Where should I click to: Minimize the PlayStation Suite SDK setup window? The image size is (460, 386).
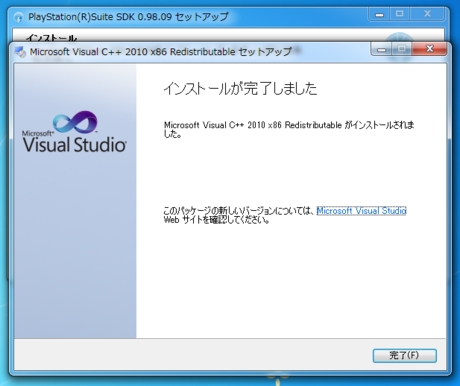tap(379, 14)
